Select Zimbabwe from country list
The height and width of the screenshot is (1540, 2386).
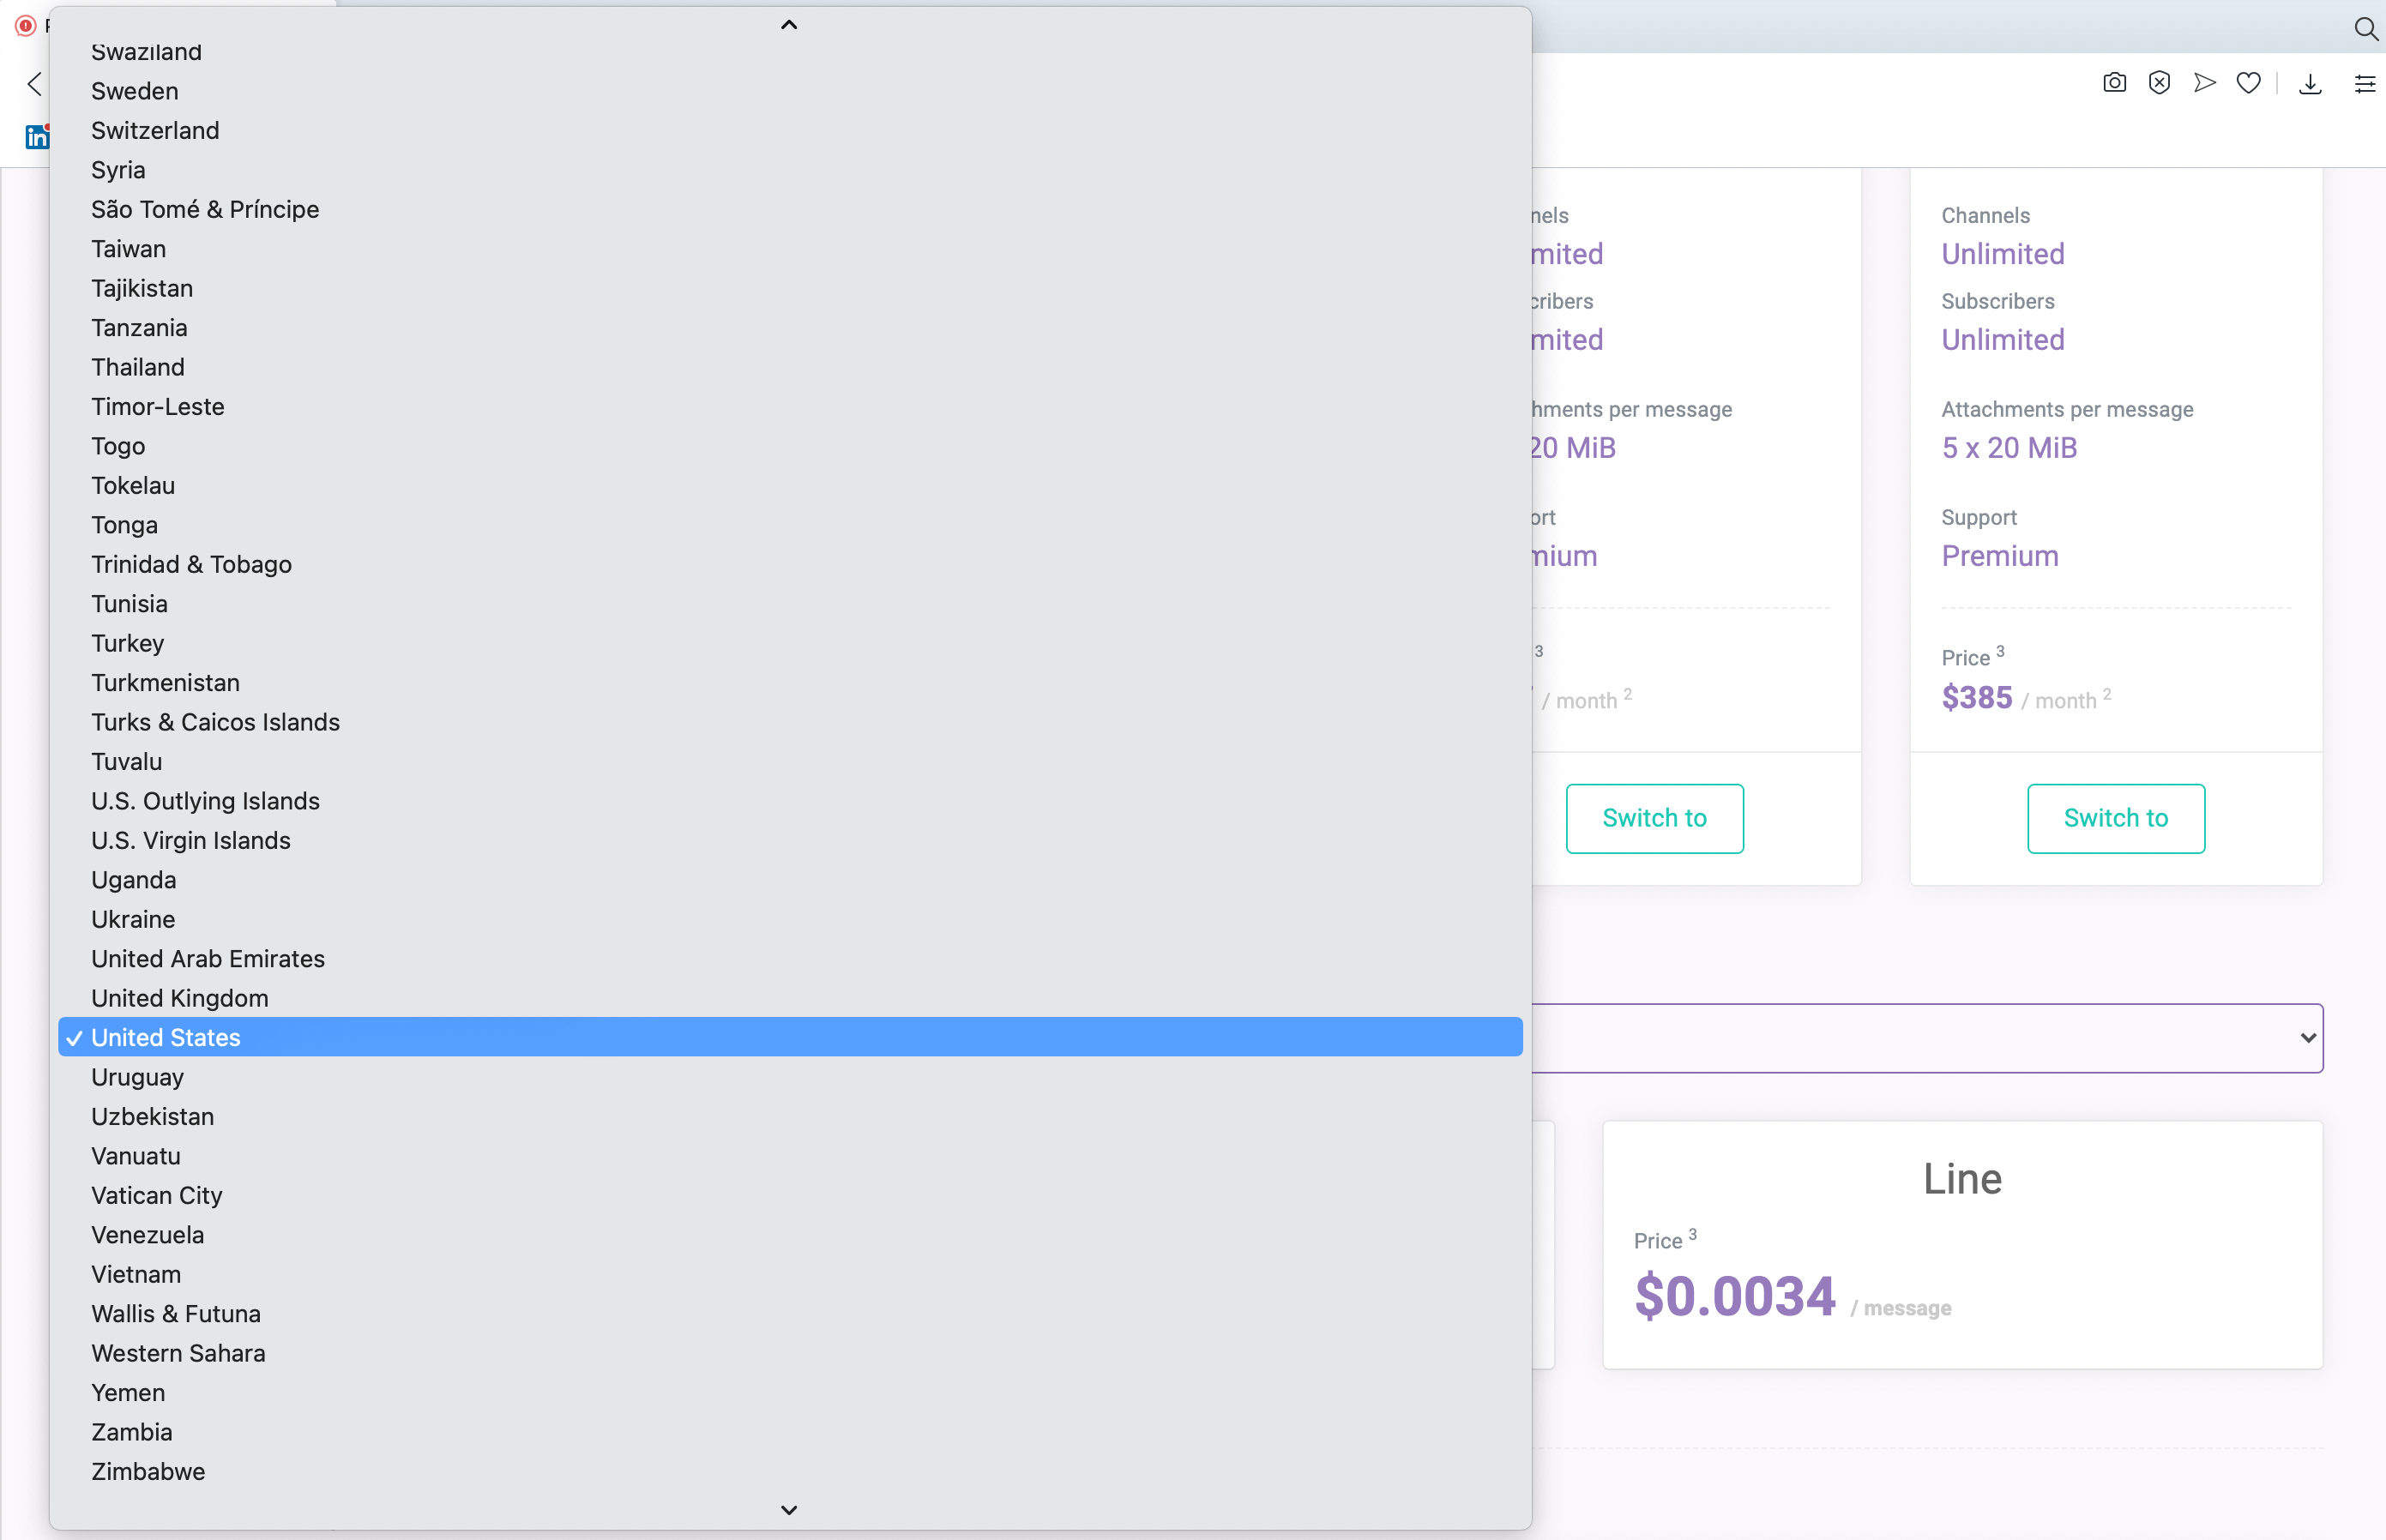148,1471
